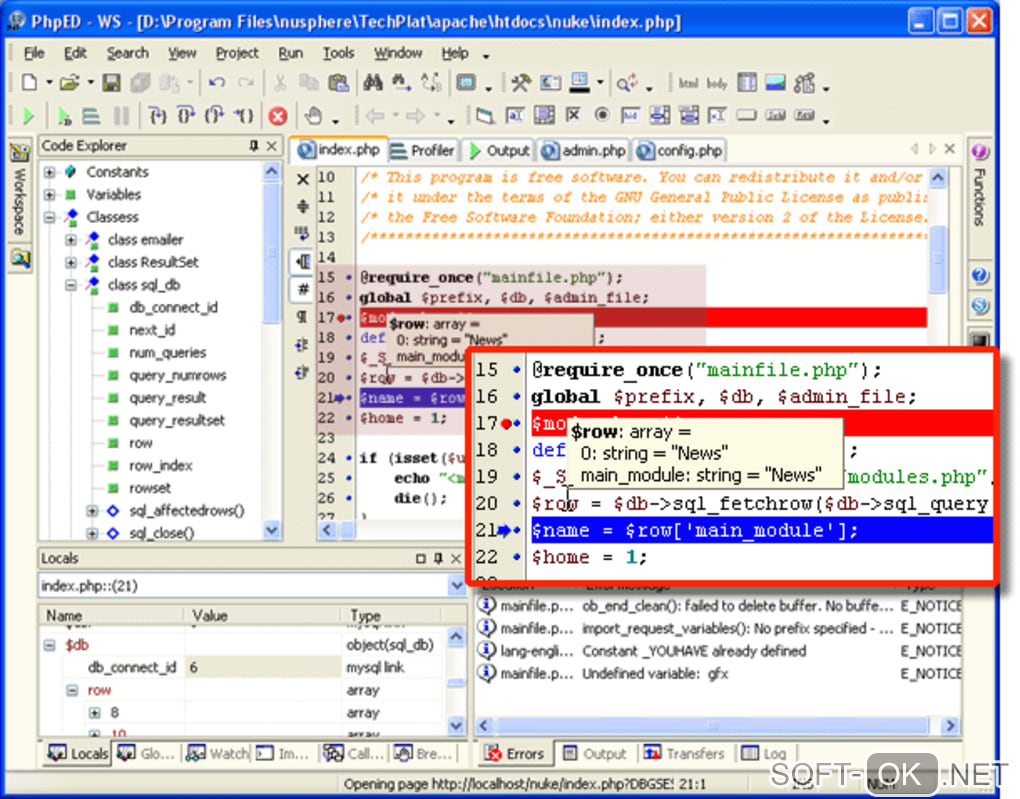Select the query_result property
This screenshot has height=799, width=1020.
167,398
